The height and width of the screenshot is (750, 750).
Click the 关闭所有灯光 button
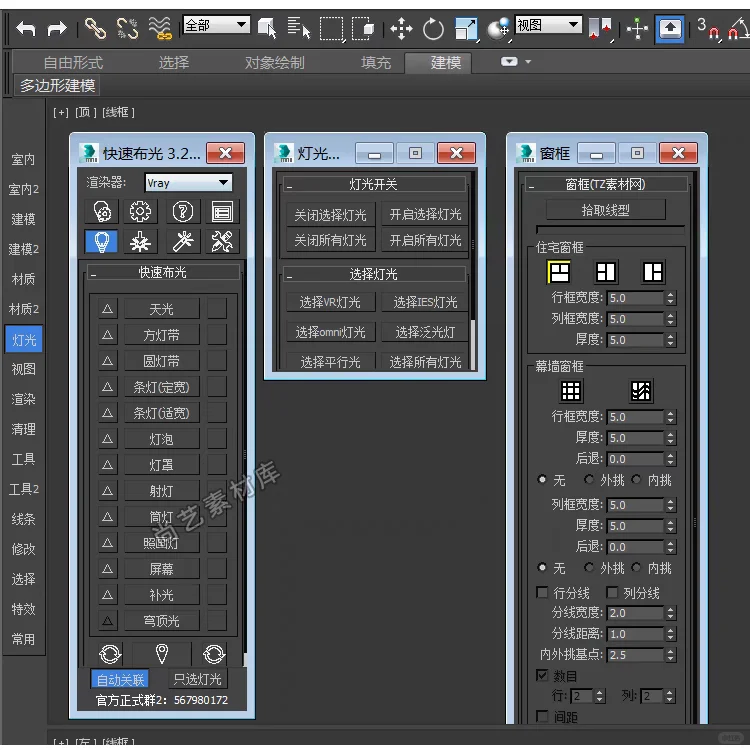[x=331, y=240]
